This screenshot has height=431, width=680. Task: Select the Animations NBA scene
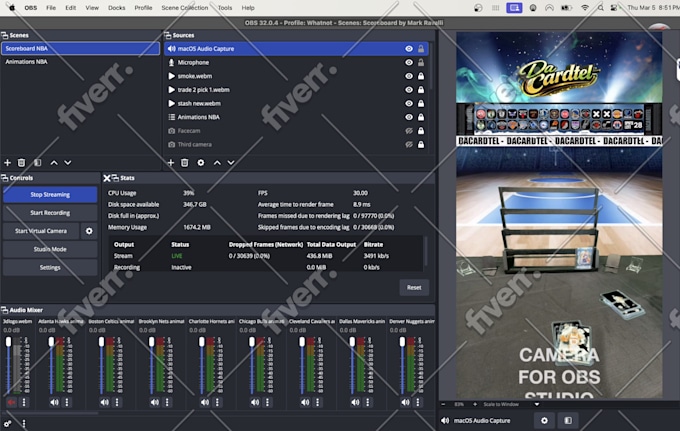pyautogui.click(x=81, y=62)
